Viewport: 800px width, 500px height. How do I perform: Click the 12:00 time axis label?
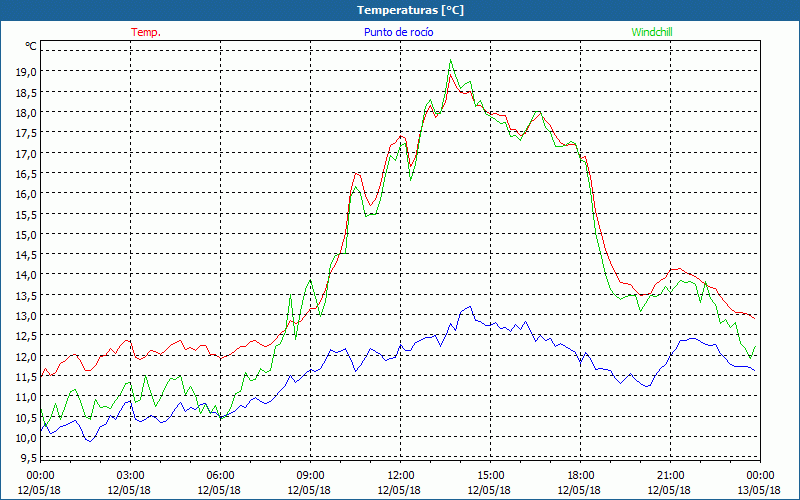click(401, 476)
